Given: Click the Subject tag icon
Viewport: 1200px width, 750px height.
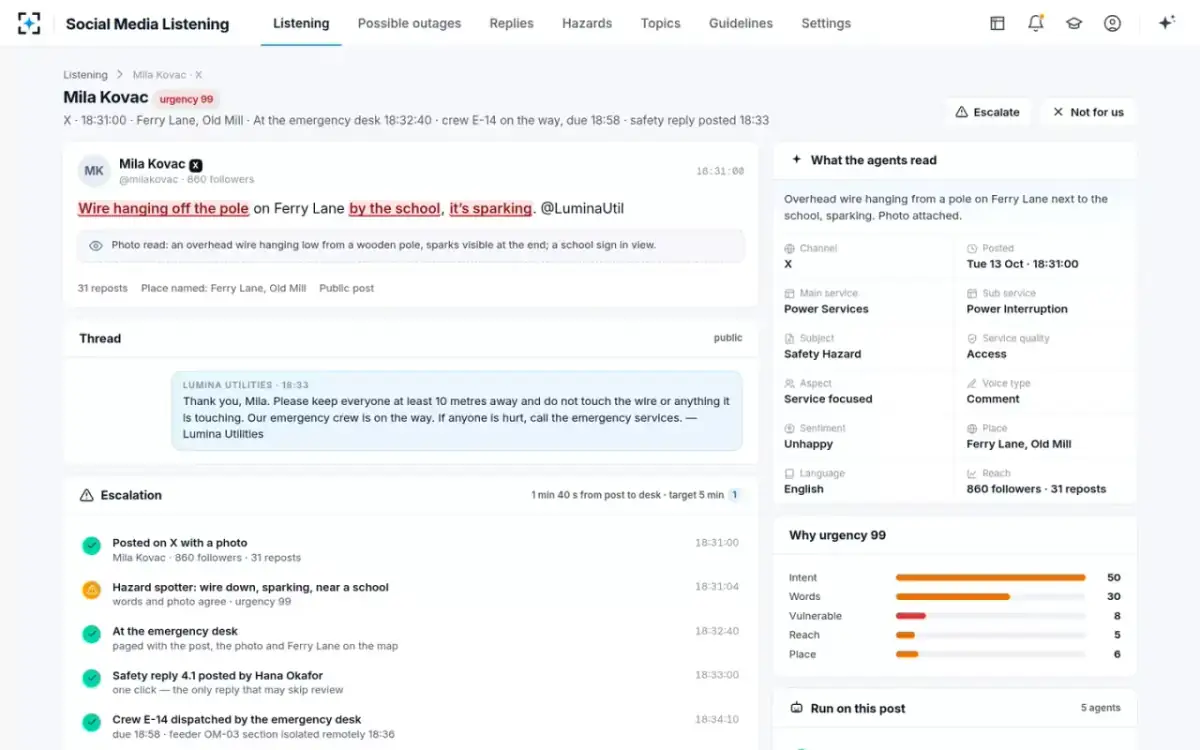Looking at the screenshot, I should click(x=789, y=338).
